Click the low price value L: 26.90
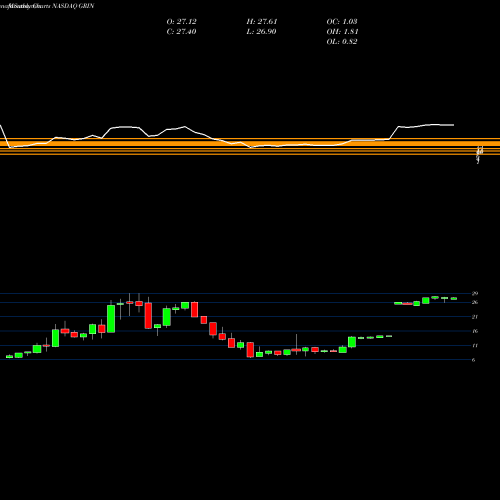The height and width of the screenshot is (500, 500). [x=262, y=32]
